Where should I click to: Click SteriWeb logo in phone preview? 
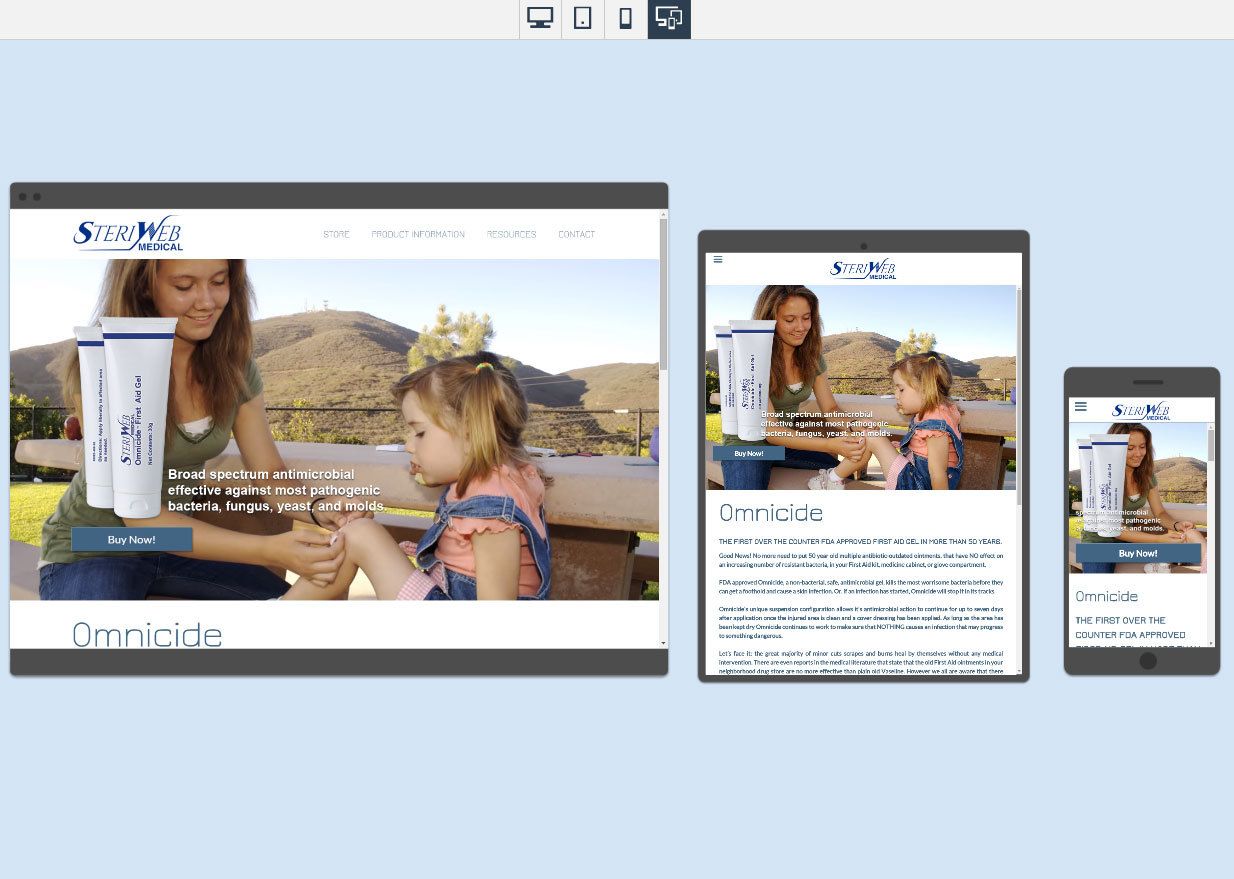[1141, 411]
